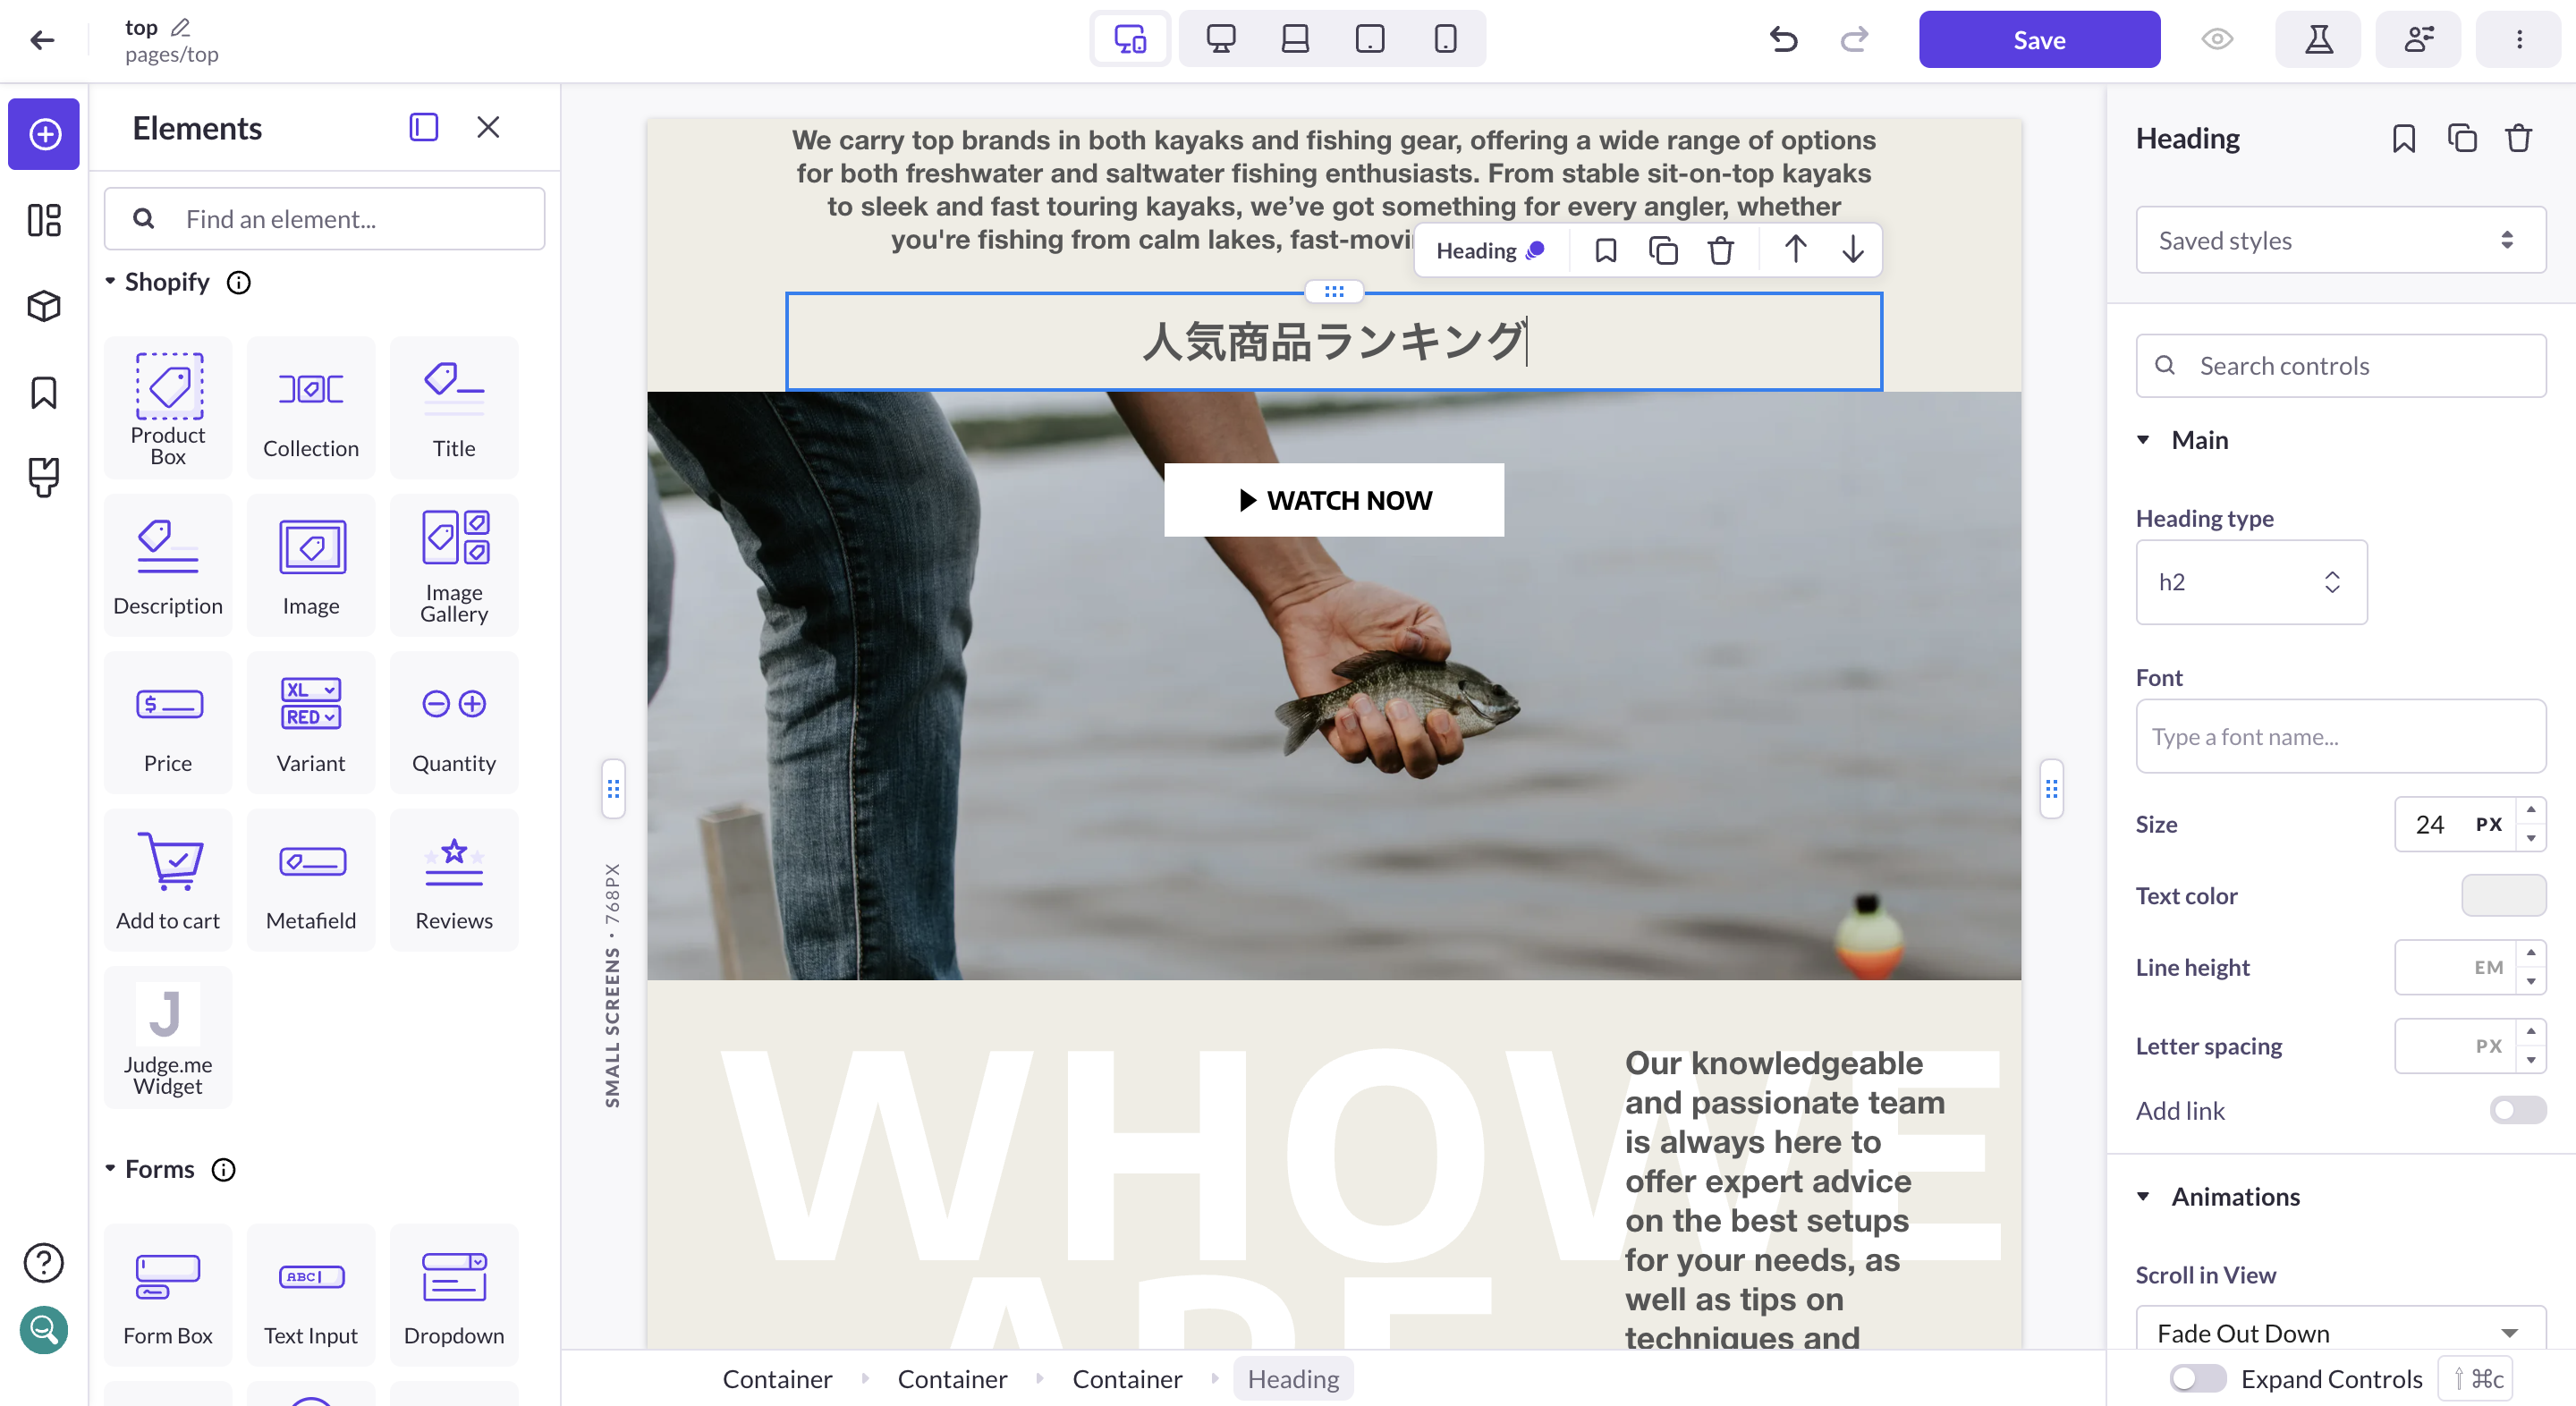This screenshot has width=2576, height=1406.
Task: Select the Product Box element
Action: point(168,408)
